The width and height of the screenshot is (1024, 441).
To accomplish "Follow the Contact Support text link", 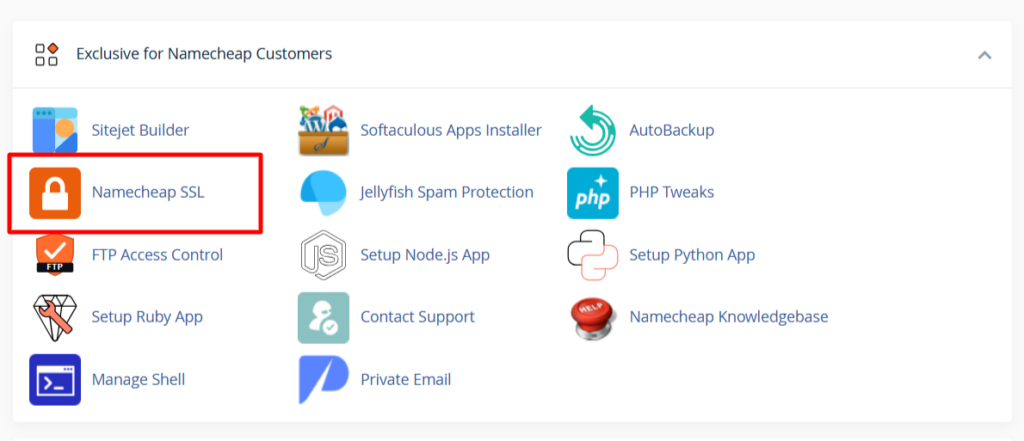I will 417,317.
